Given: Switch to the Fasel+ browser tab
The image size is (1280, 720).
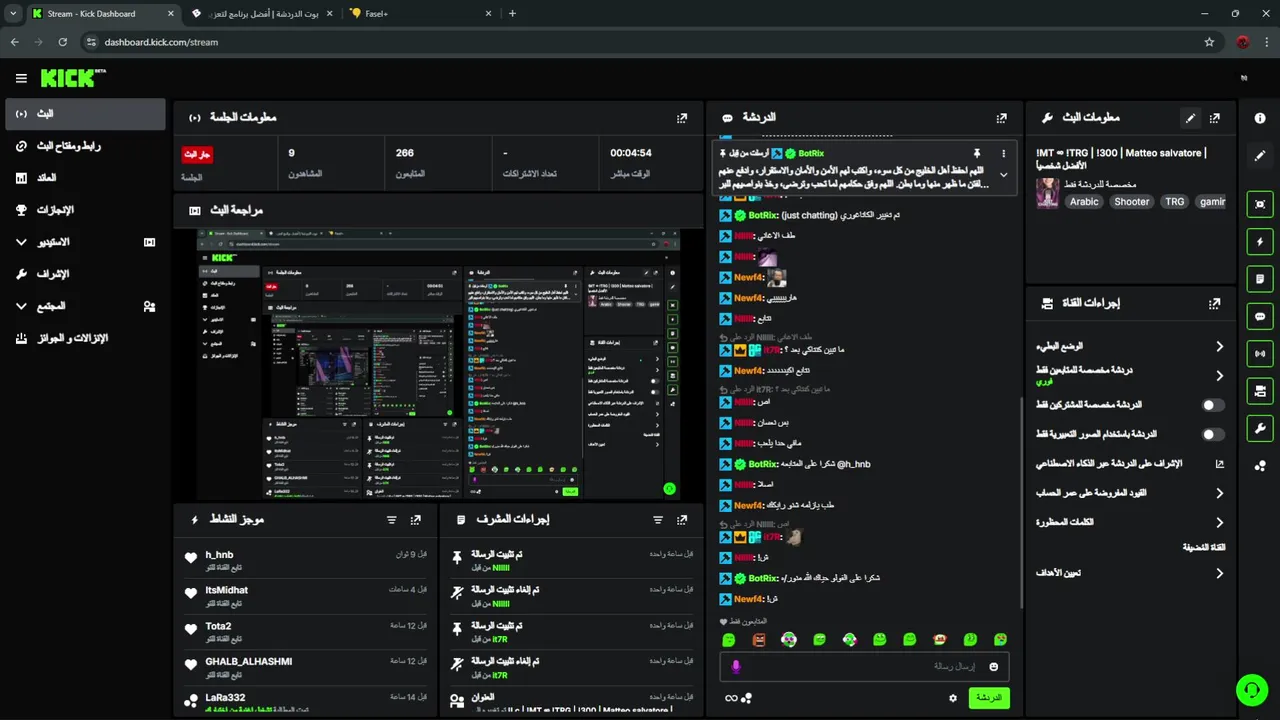Looking at the screenshot, I should pyautogui.click(x=420, y=14).
